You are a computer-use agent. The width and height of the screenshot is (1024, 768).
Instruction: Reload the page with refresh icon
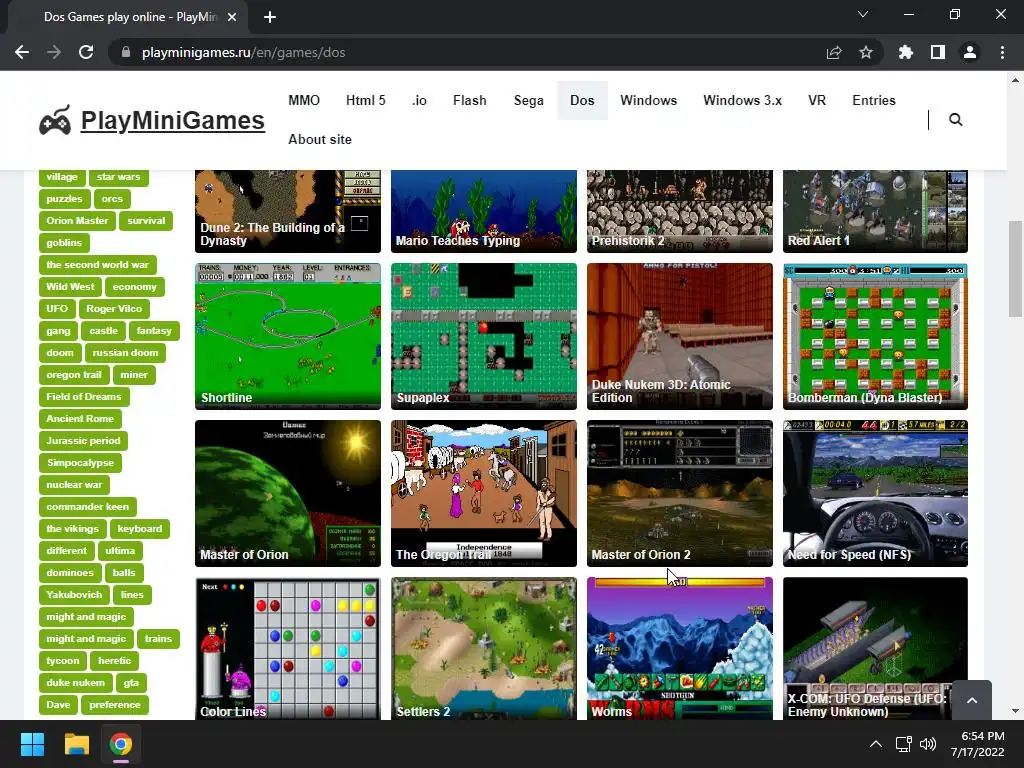[x=86, y=52]
